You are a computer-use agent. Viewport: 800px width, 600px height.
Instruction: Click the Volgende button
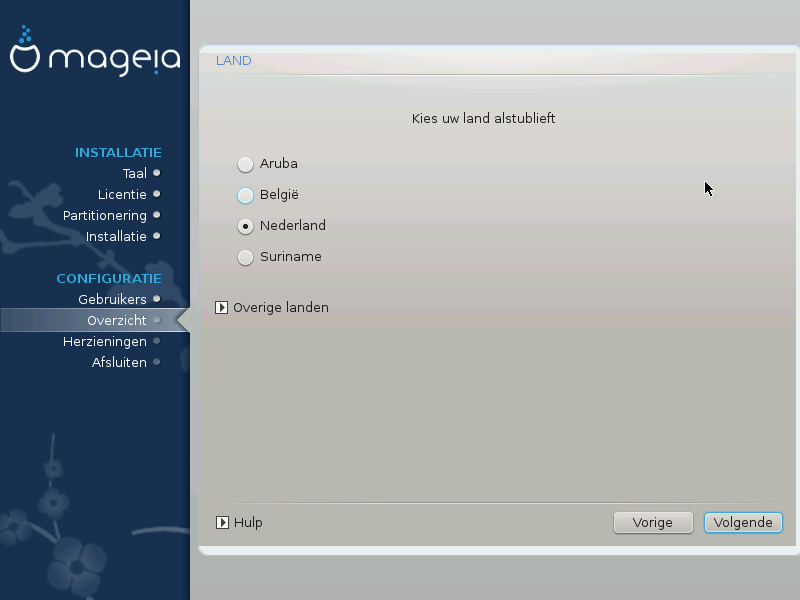743,523
